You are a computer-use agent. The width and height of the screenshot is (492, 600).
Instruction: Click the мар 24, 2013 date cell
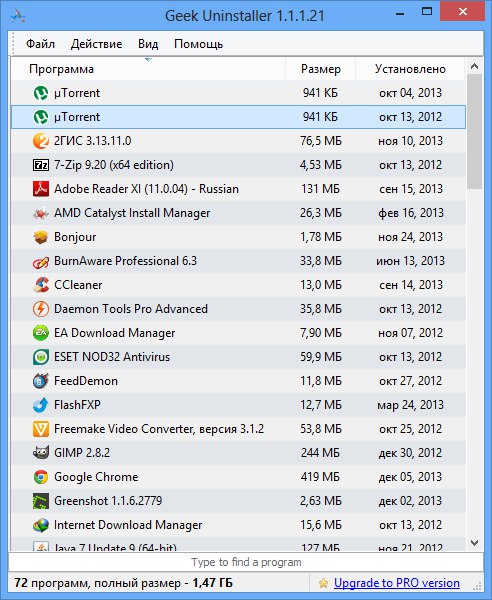410,405
